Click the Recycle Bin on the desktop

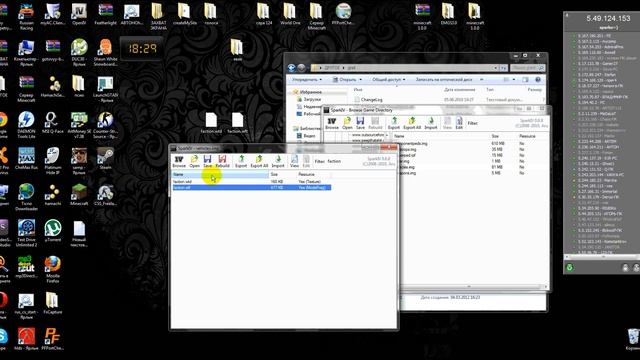click(633, 340)
